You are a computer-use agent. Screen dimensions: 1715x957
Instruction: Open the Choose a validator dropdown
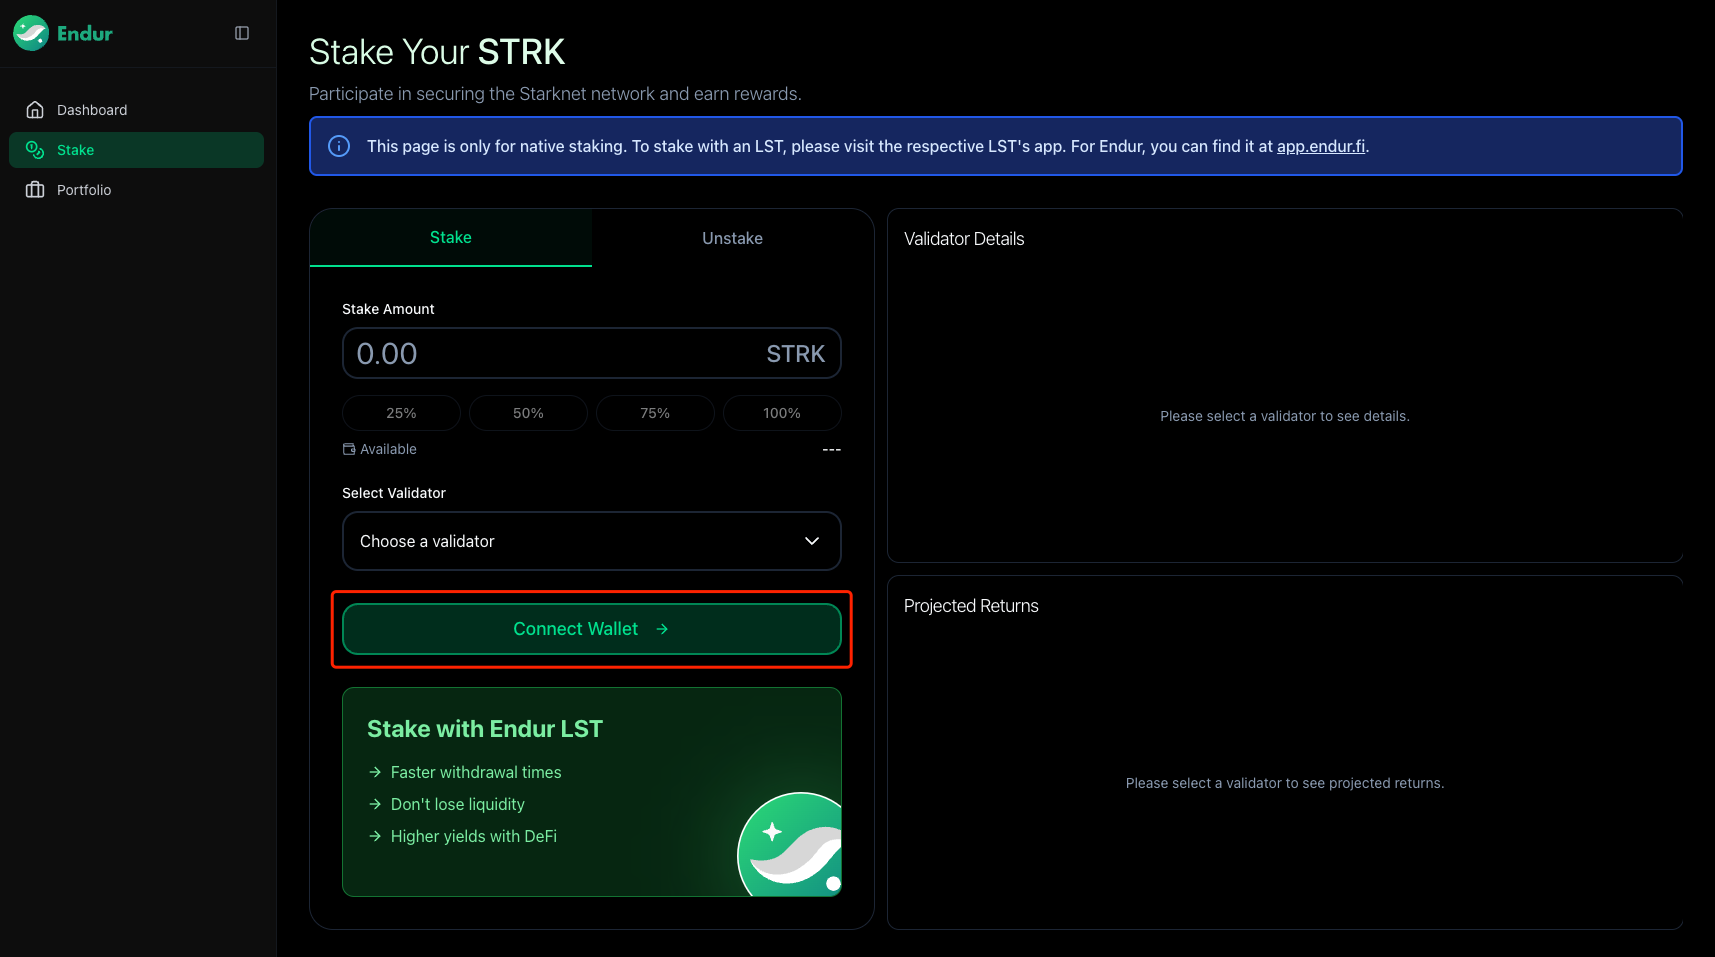coord(592,541)
